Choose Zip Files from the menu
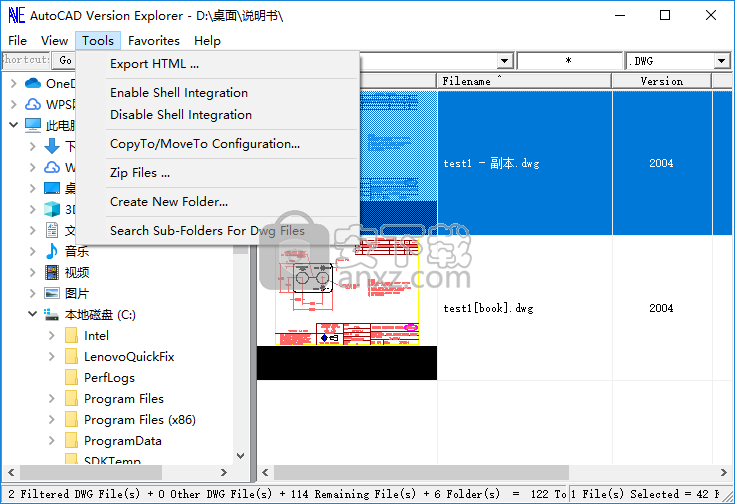 tap(218, 173)
